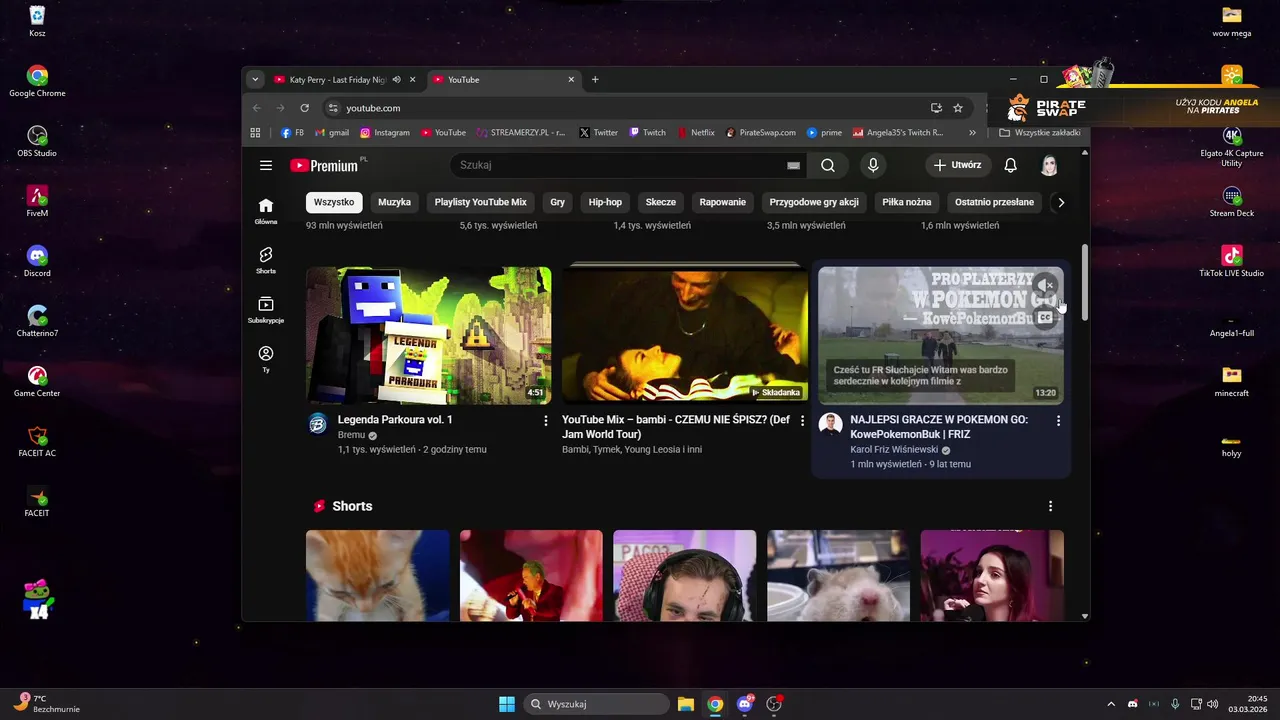This screenshot has width=1280, height=720.
Task: Select the Wszystko filter chip
Action: point(334,202)
